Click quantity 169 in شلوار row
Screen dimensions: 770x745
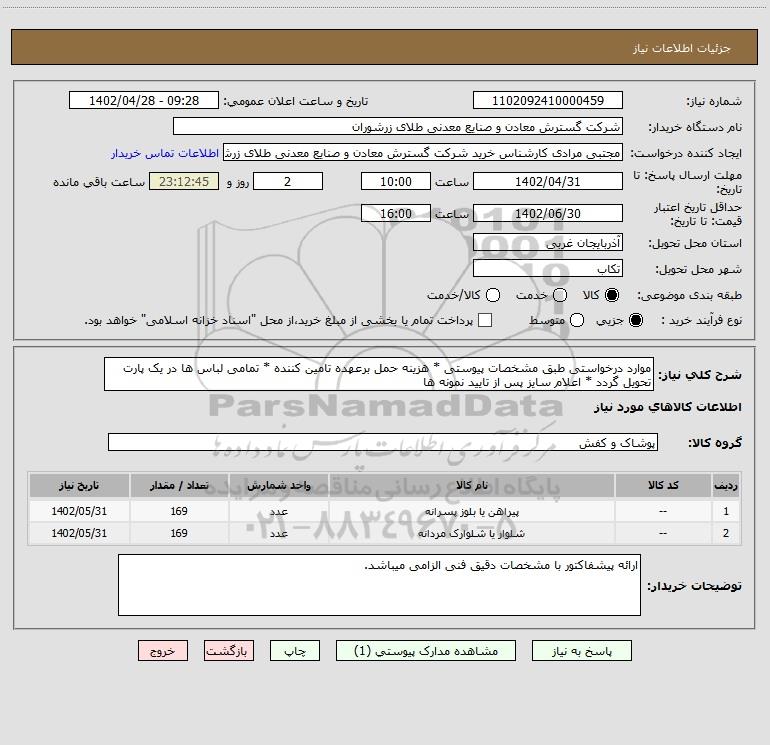(179, 533)
